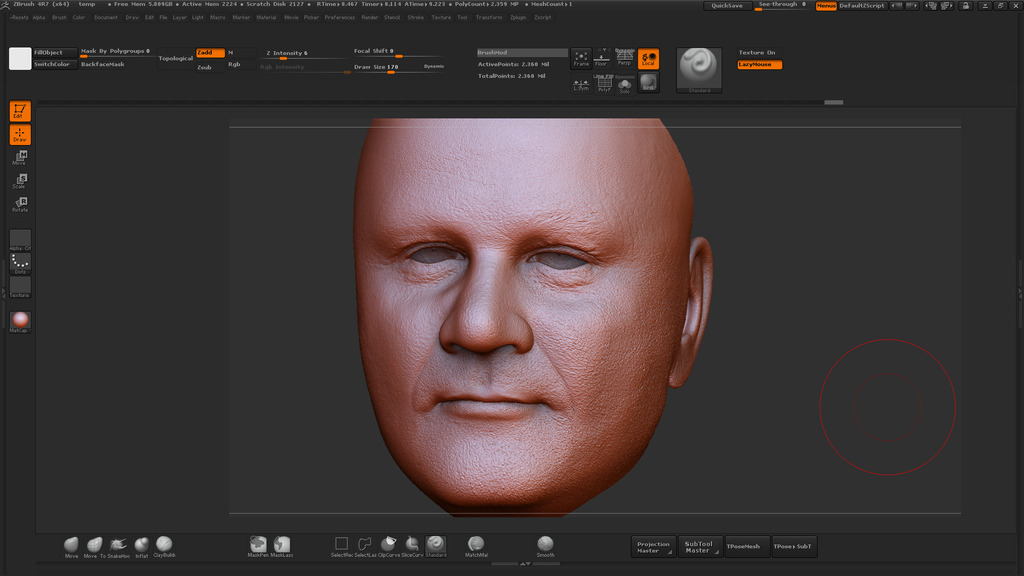Toggle BackfaceMask option
1024x576 pixels.
[x=103, y=65]
